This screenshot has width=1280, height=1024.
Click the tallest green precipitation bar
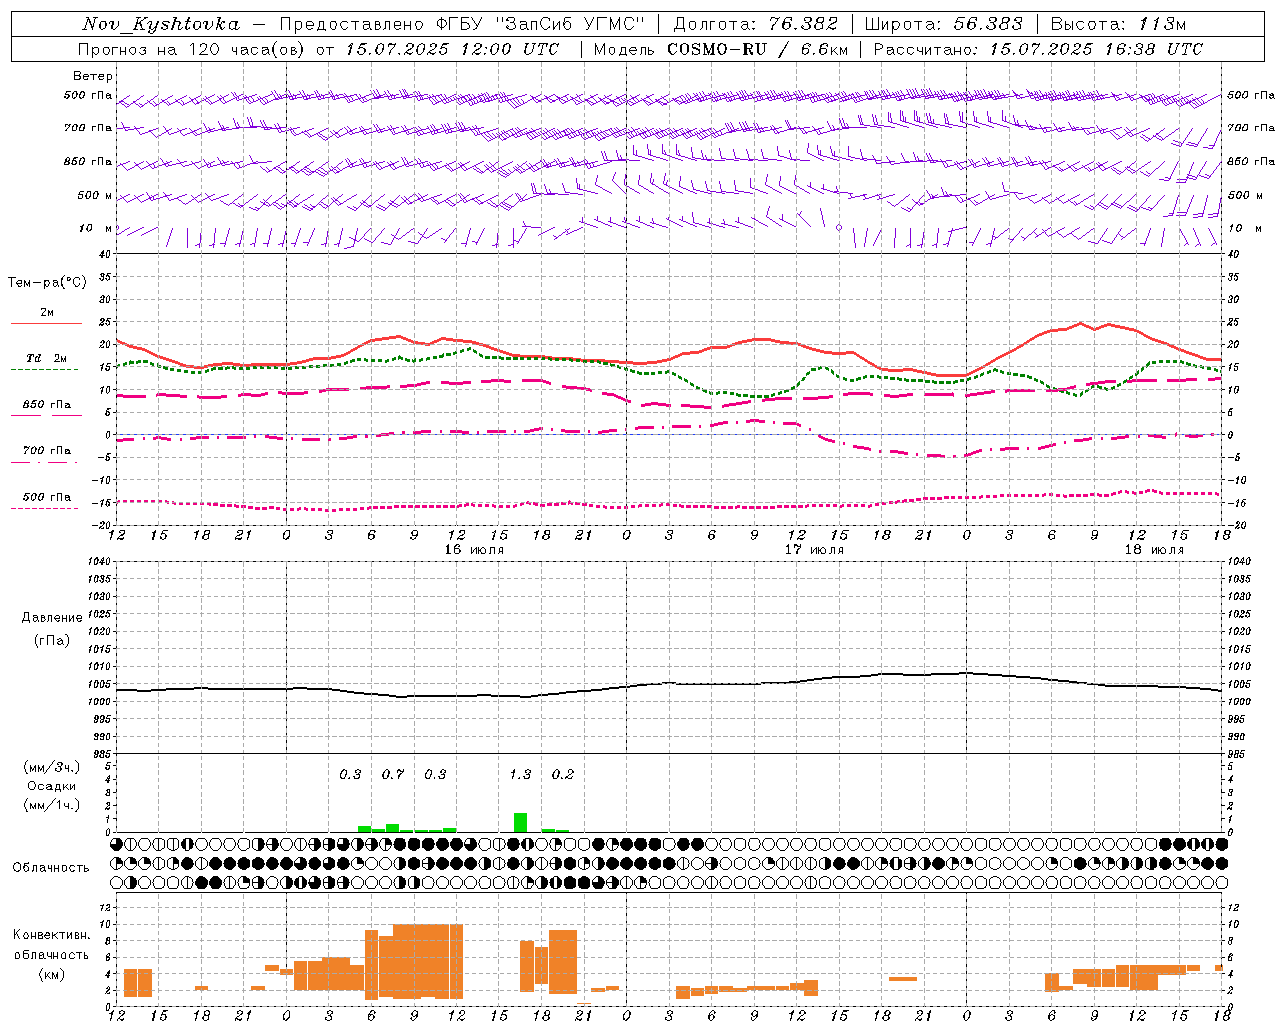coord(520,822)
